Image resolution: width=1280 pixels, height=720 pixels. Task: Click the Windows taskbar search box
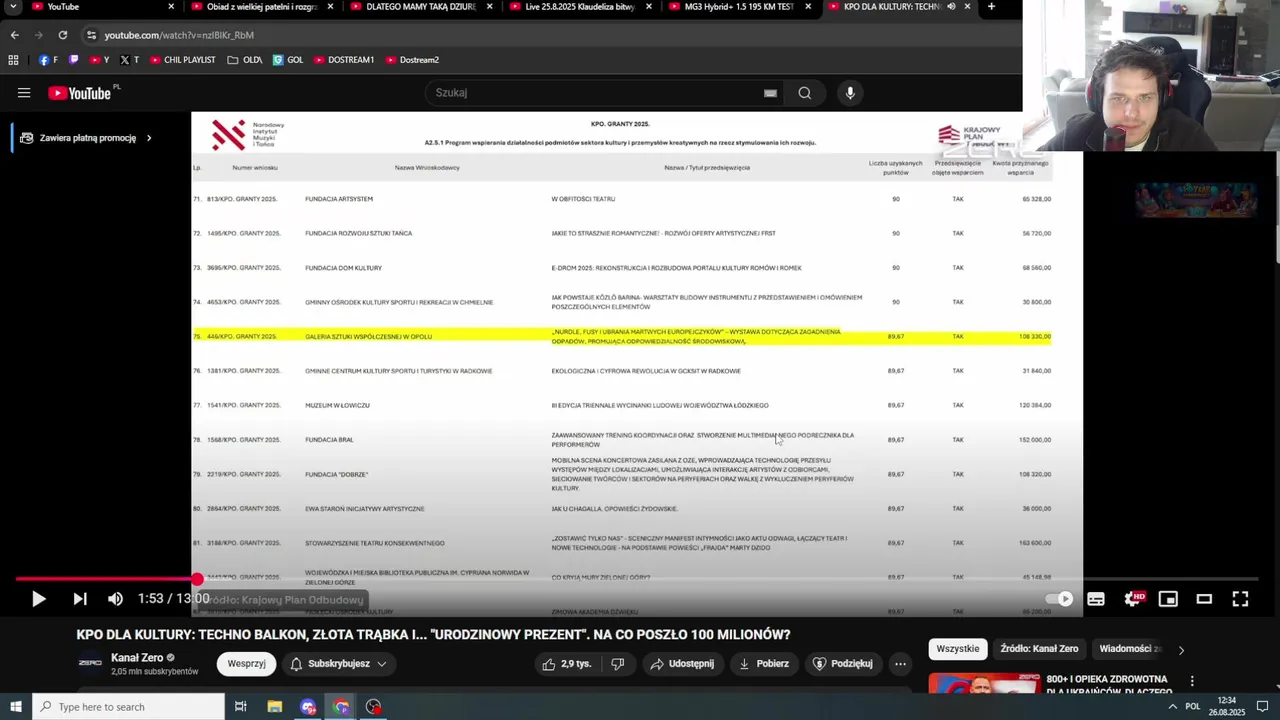[128, 707]
